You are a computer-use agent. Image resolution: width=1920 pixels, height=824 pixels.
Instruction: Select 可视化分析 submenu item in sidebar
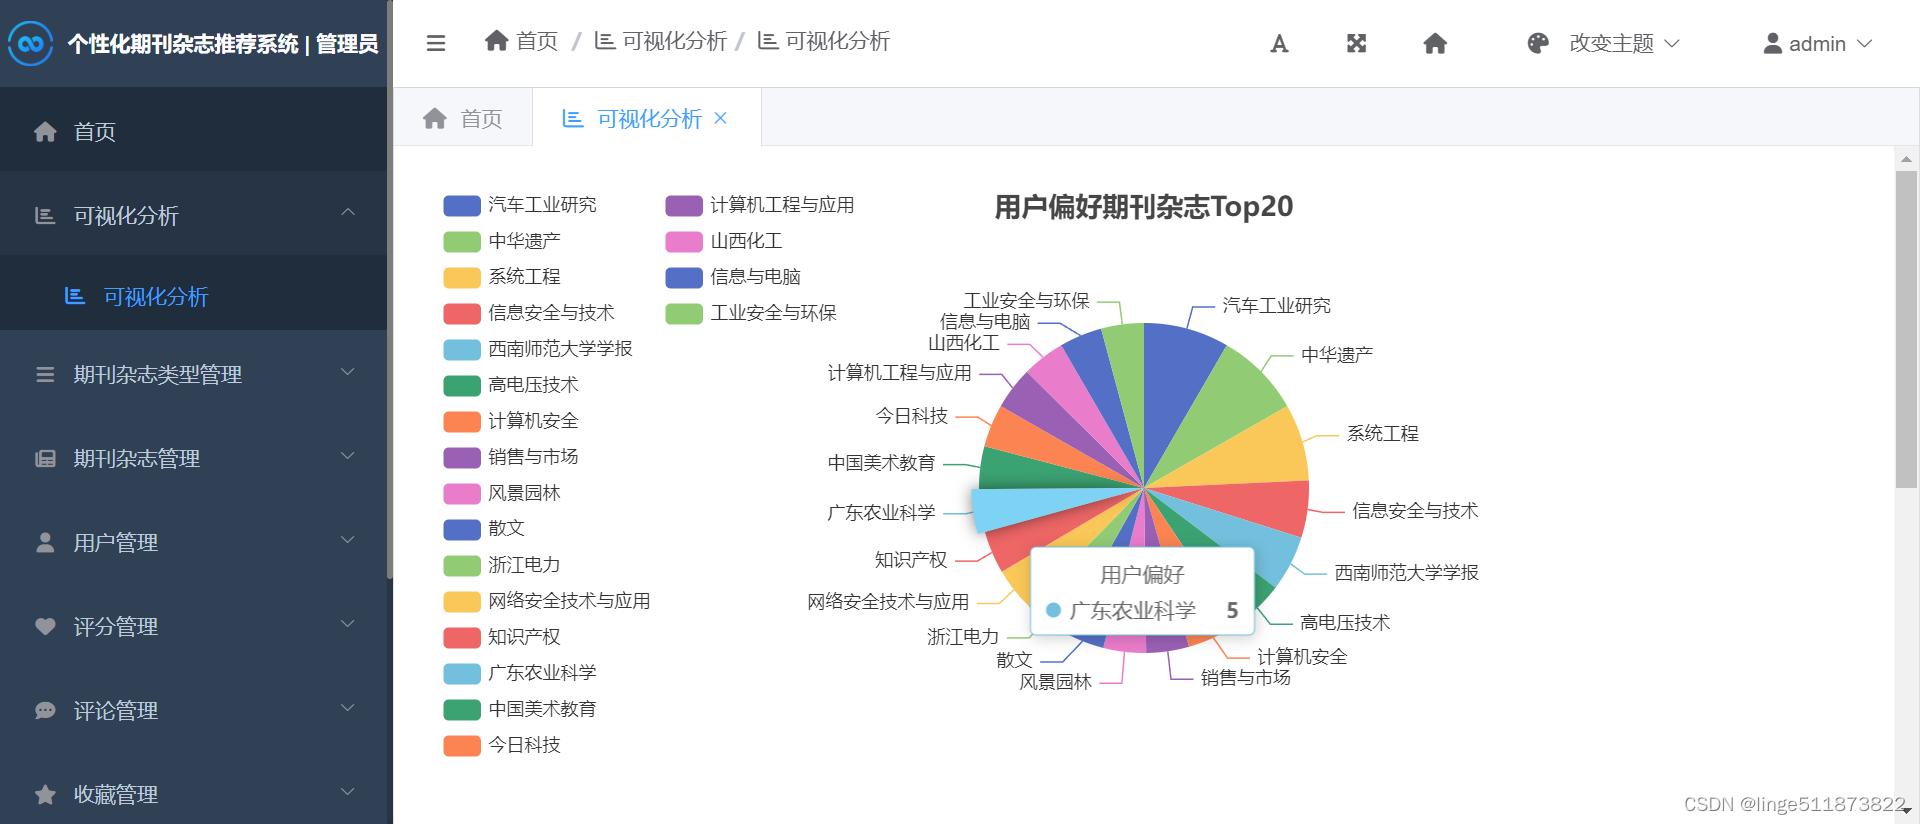[x=194, y=296]
